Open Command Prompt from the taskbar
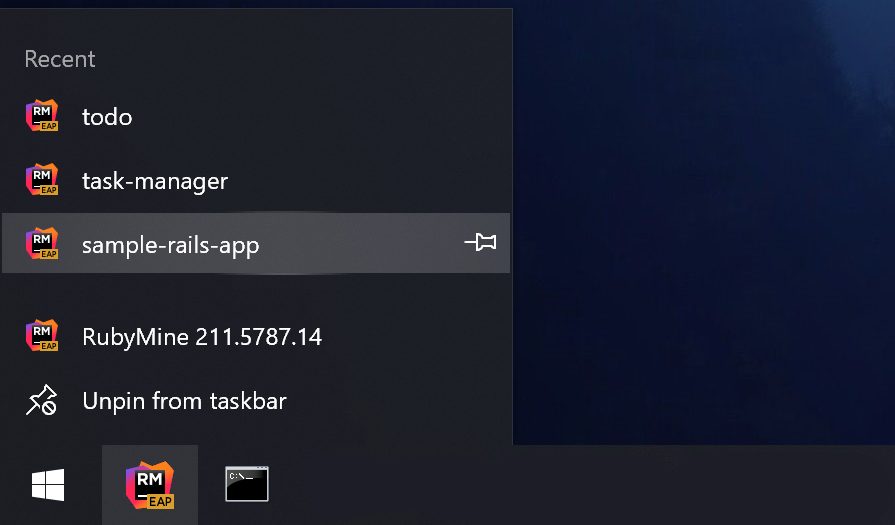 pos(247,484)
